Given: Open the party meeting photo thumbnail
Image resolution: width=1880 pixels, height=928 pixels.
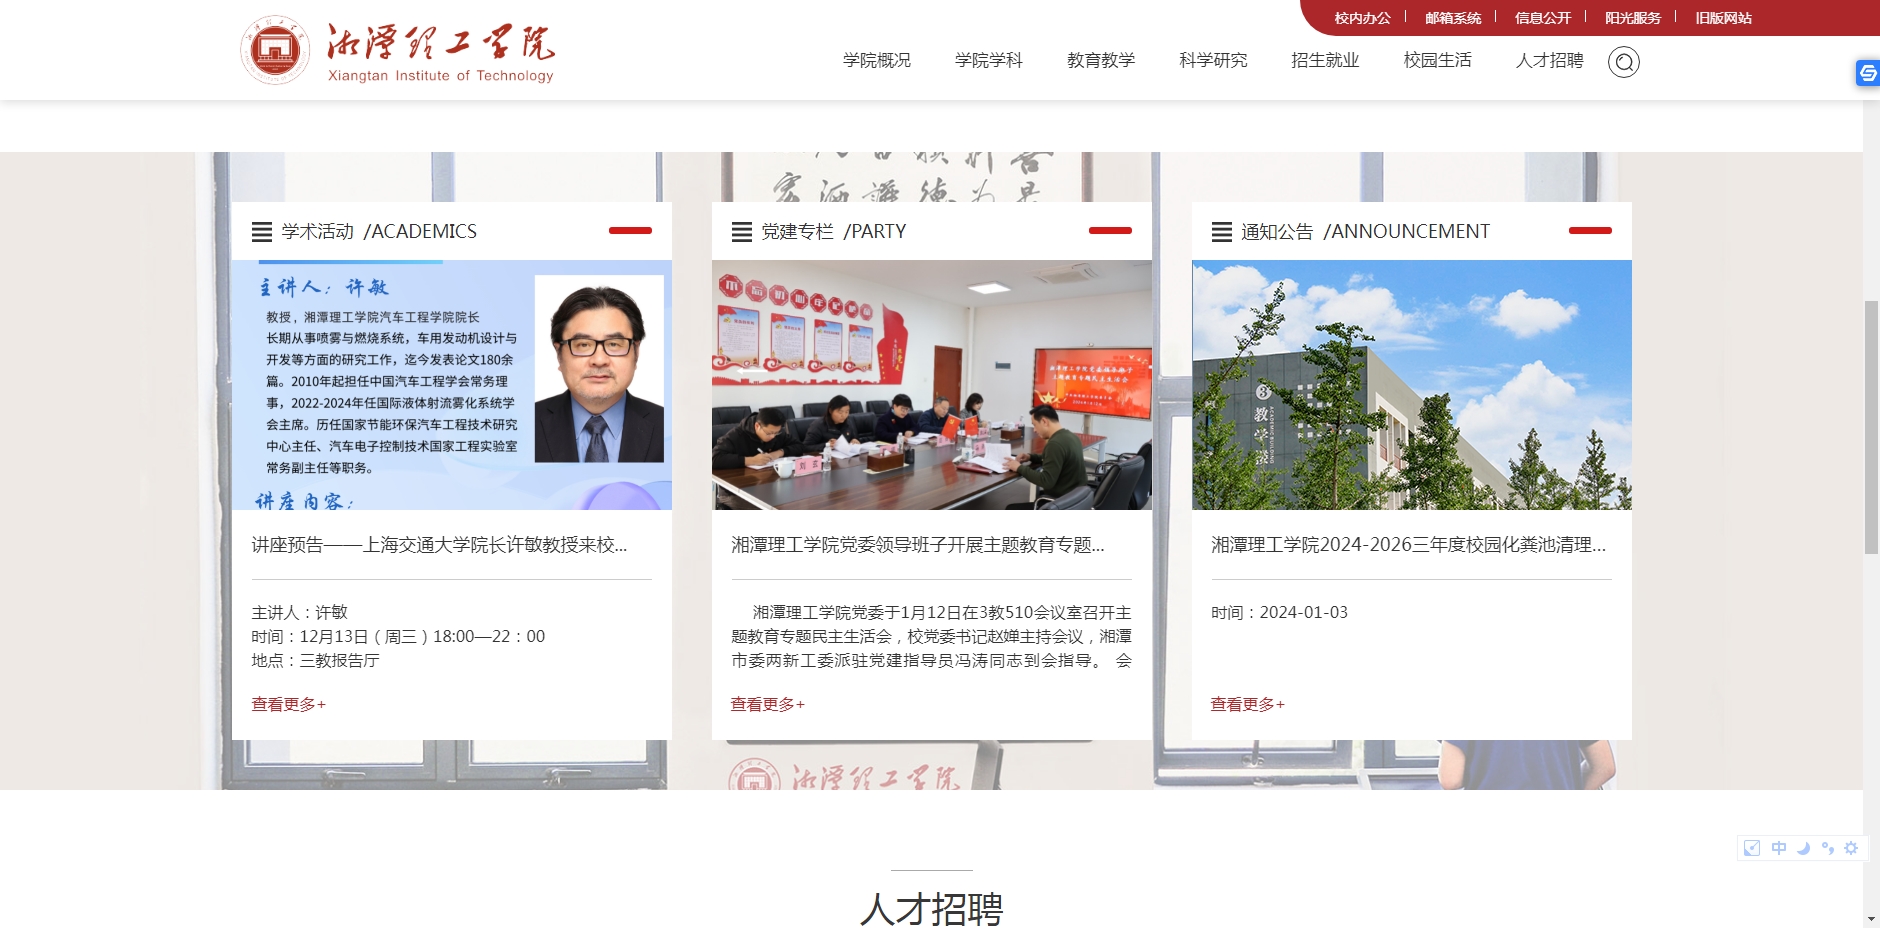Looking at the screenshot, I should (x=931, y=385).
